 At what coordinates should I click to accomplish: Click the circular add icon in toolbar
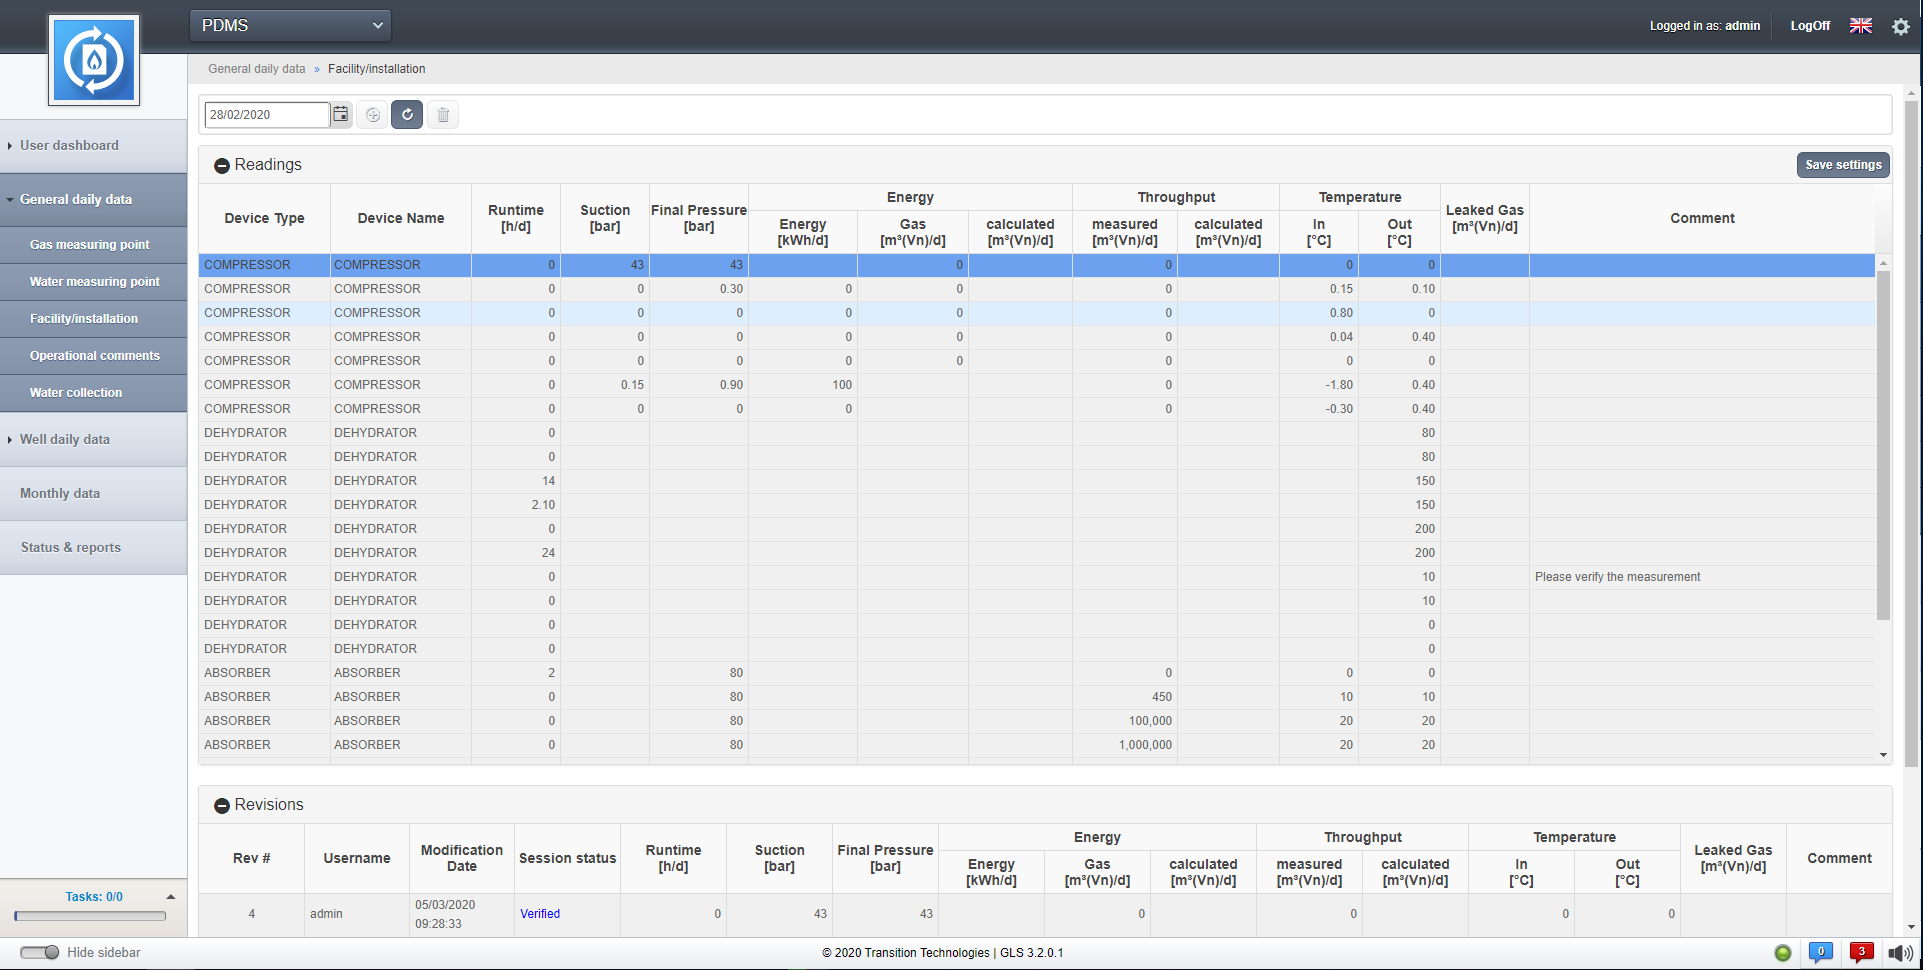(x=373, y=114)
